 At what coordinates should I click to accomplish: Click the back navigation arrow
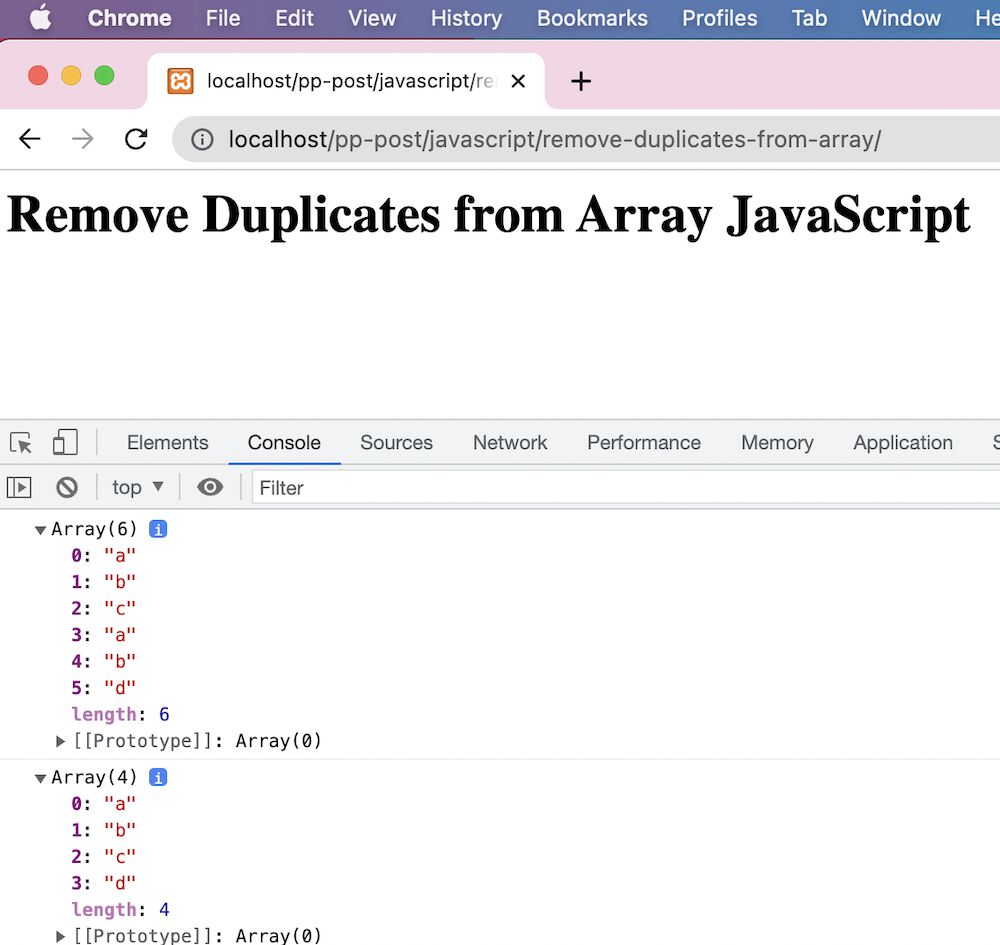(29, 139)
